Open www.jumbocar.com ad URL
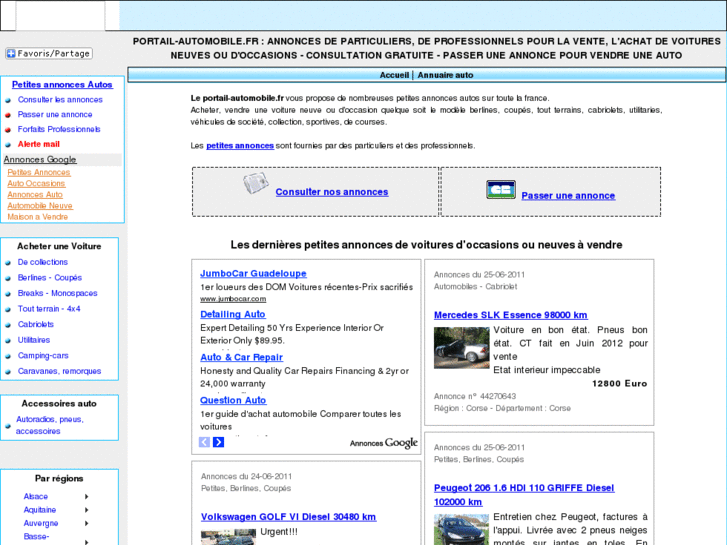This screenshot has height=545, width=727. pyautogui.click(x=233, y=299)
